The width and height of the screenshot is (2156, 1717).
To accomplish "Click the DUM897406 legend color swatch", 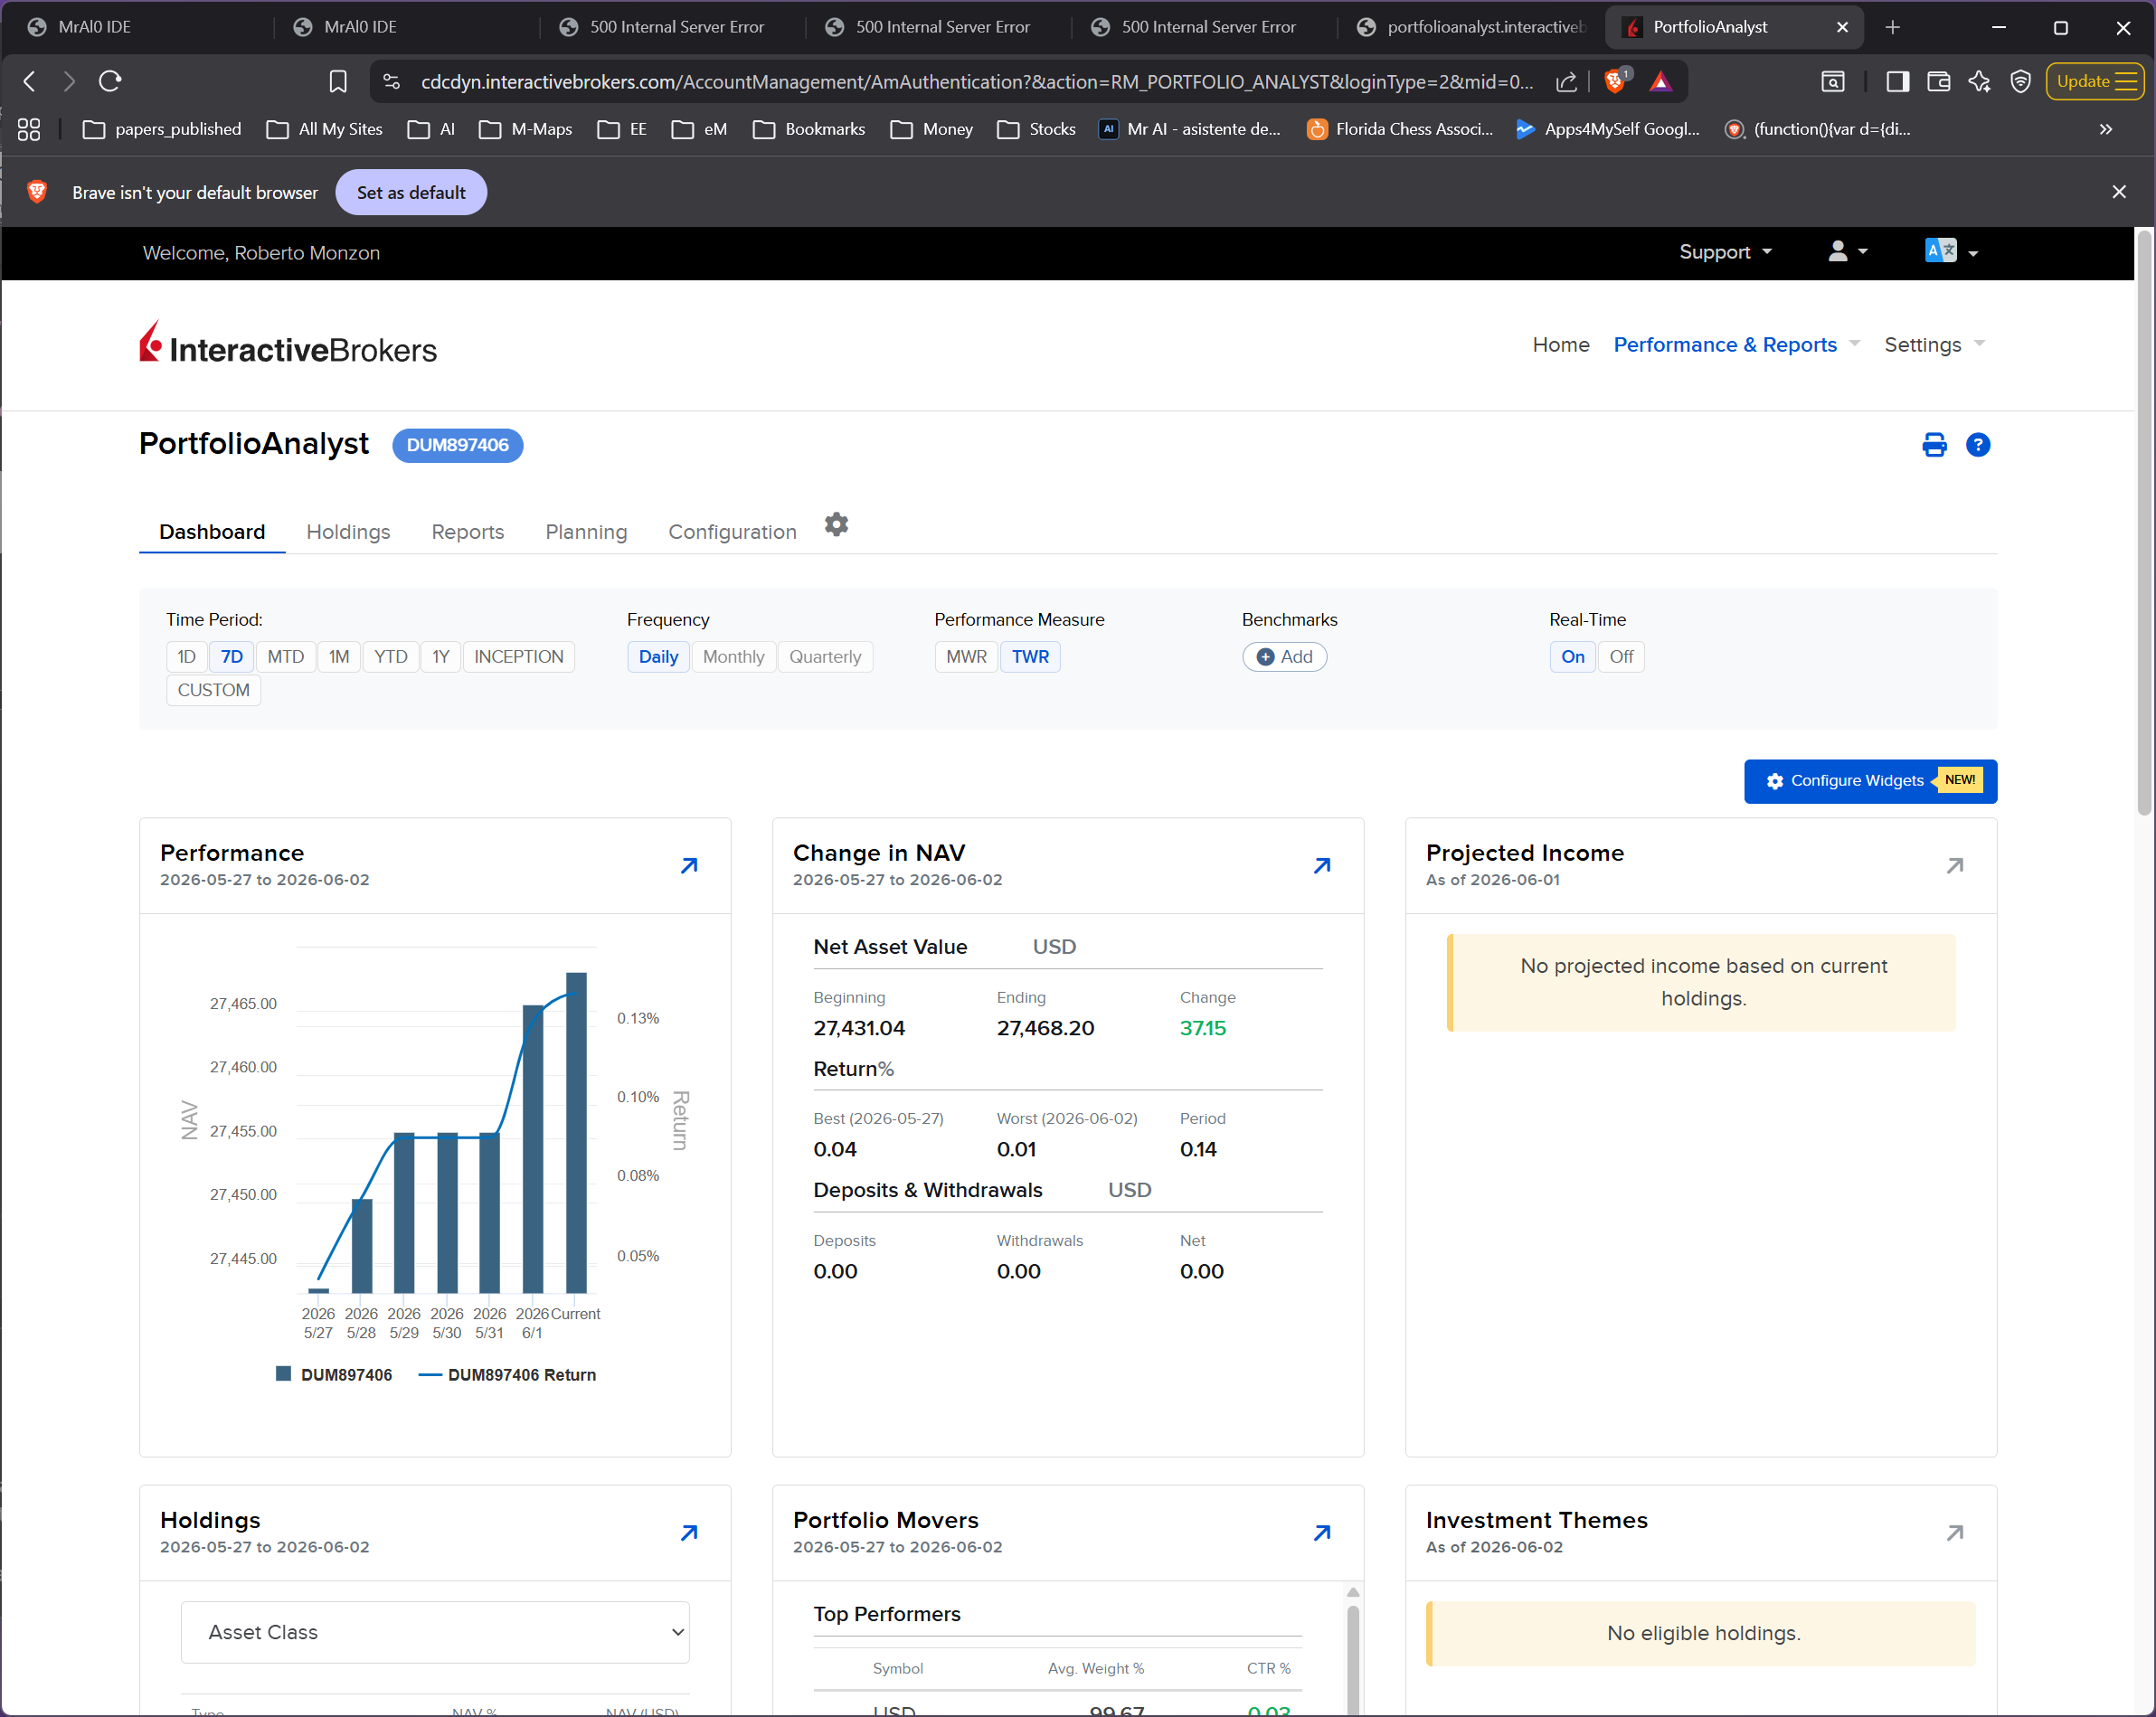I will click(283, 1374).
